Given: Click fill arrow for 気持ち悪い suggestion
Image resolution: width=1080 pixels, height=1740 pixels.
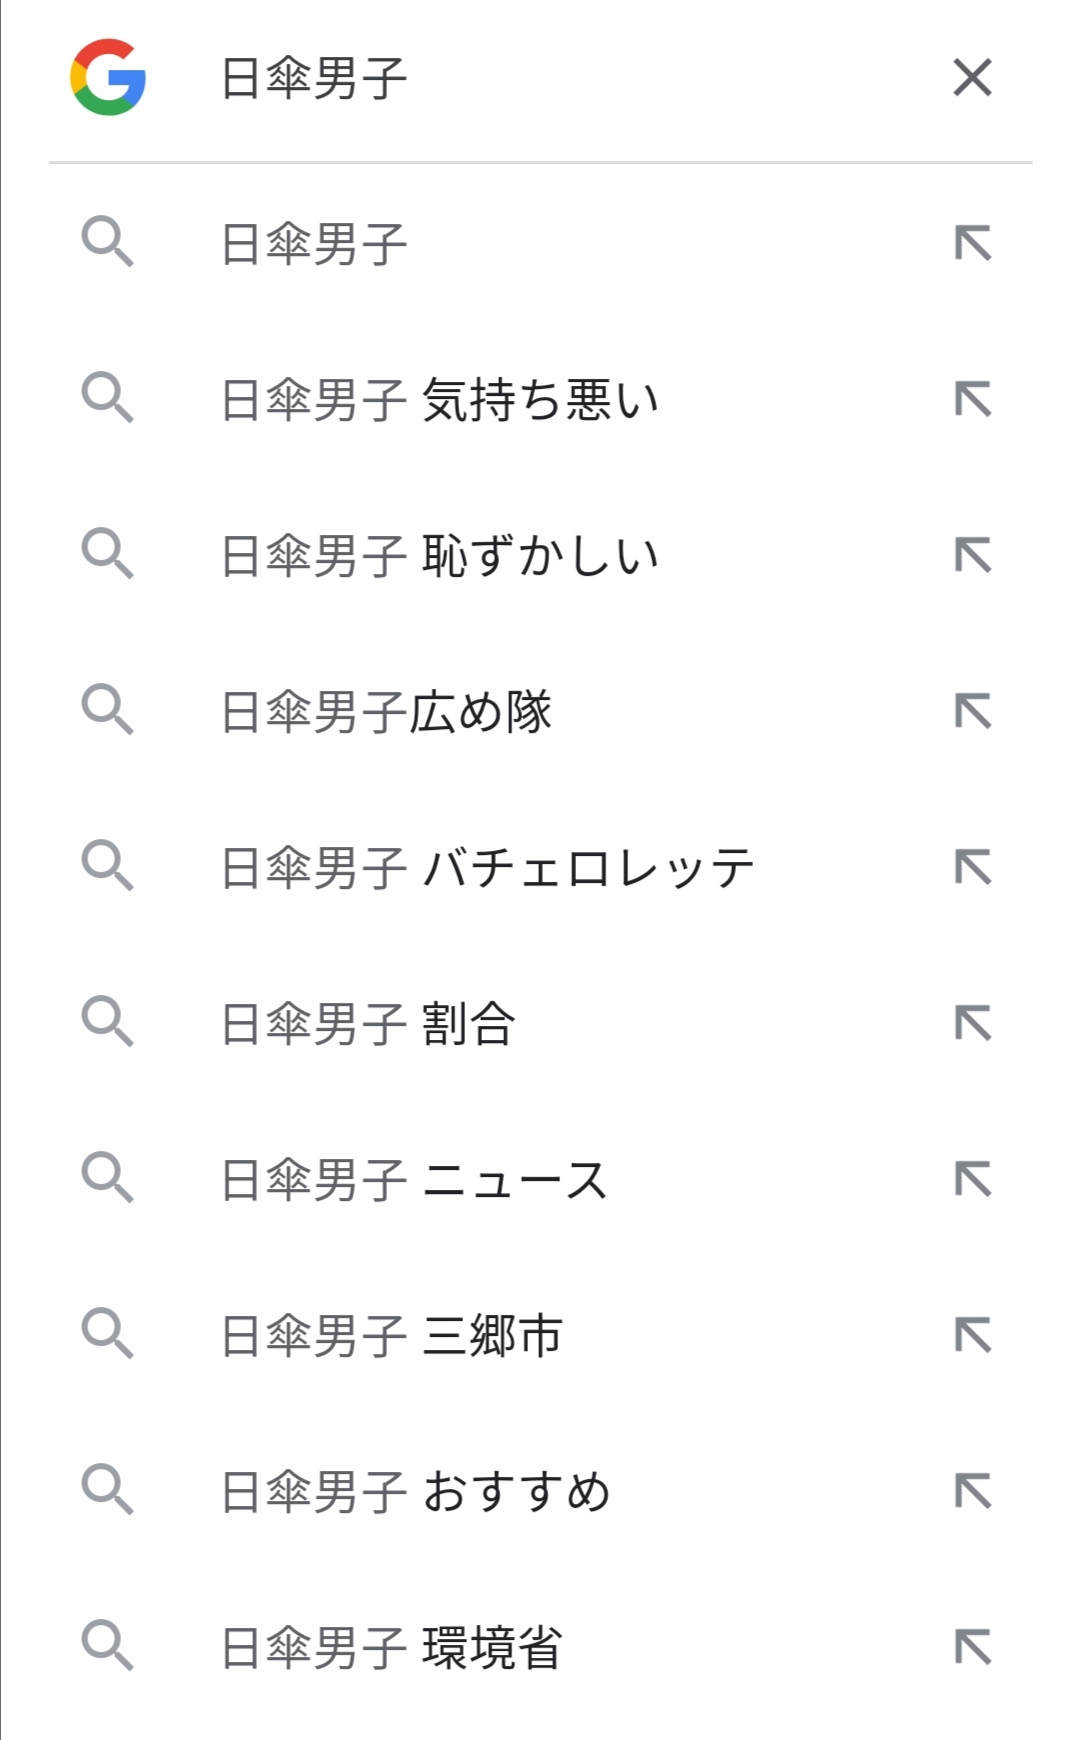Looking at the screenshot, I should pyautogui.click(x=972, y=400).
